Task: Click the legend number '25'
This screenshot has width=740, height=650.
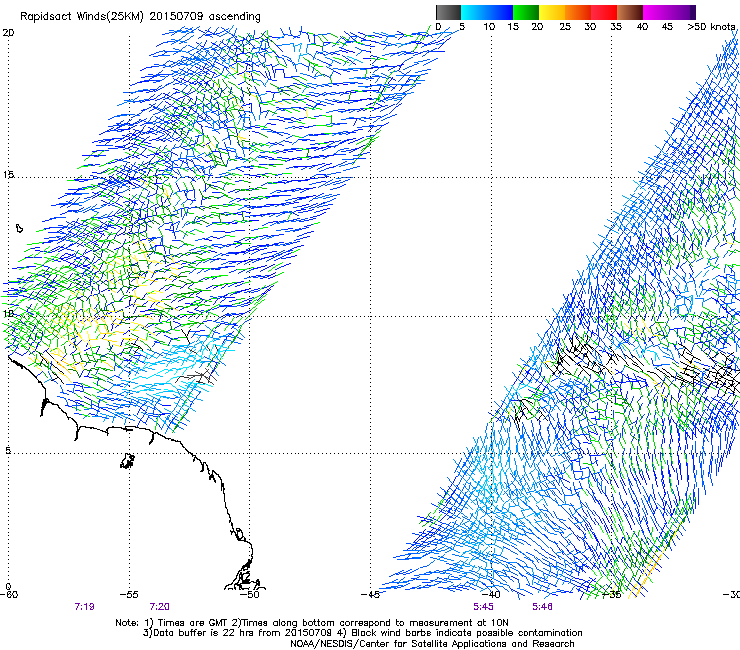Action: click(x=564, y=27)
